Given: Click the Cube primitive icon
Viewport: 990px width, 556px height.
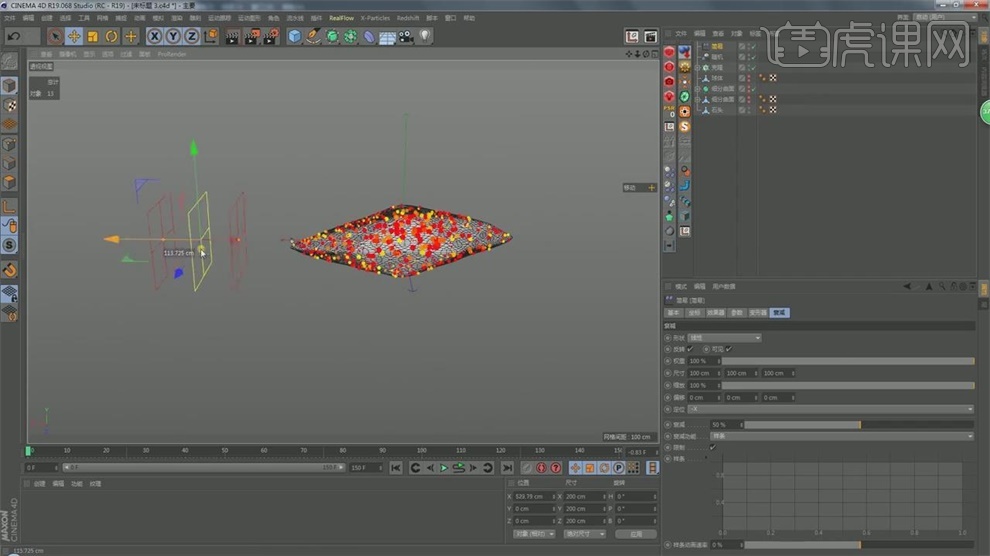Looking at the screenshot, I should tap(295, 36).
